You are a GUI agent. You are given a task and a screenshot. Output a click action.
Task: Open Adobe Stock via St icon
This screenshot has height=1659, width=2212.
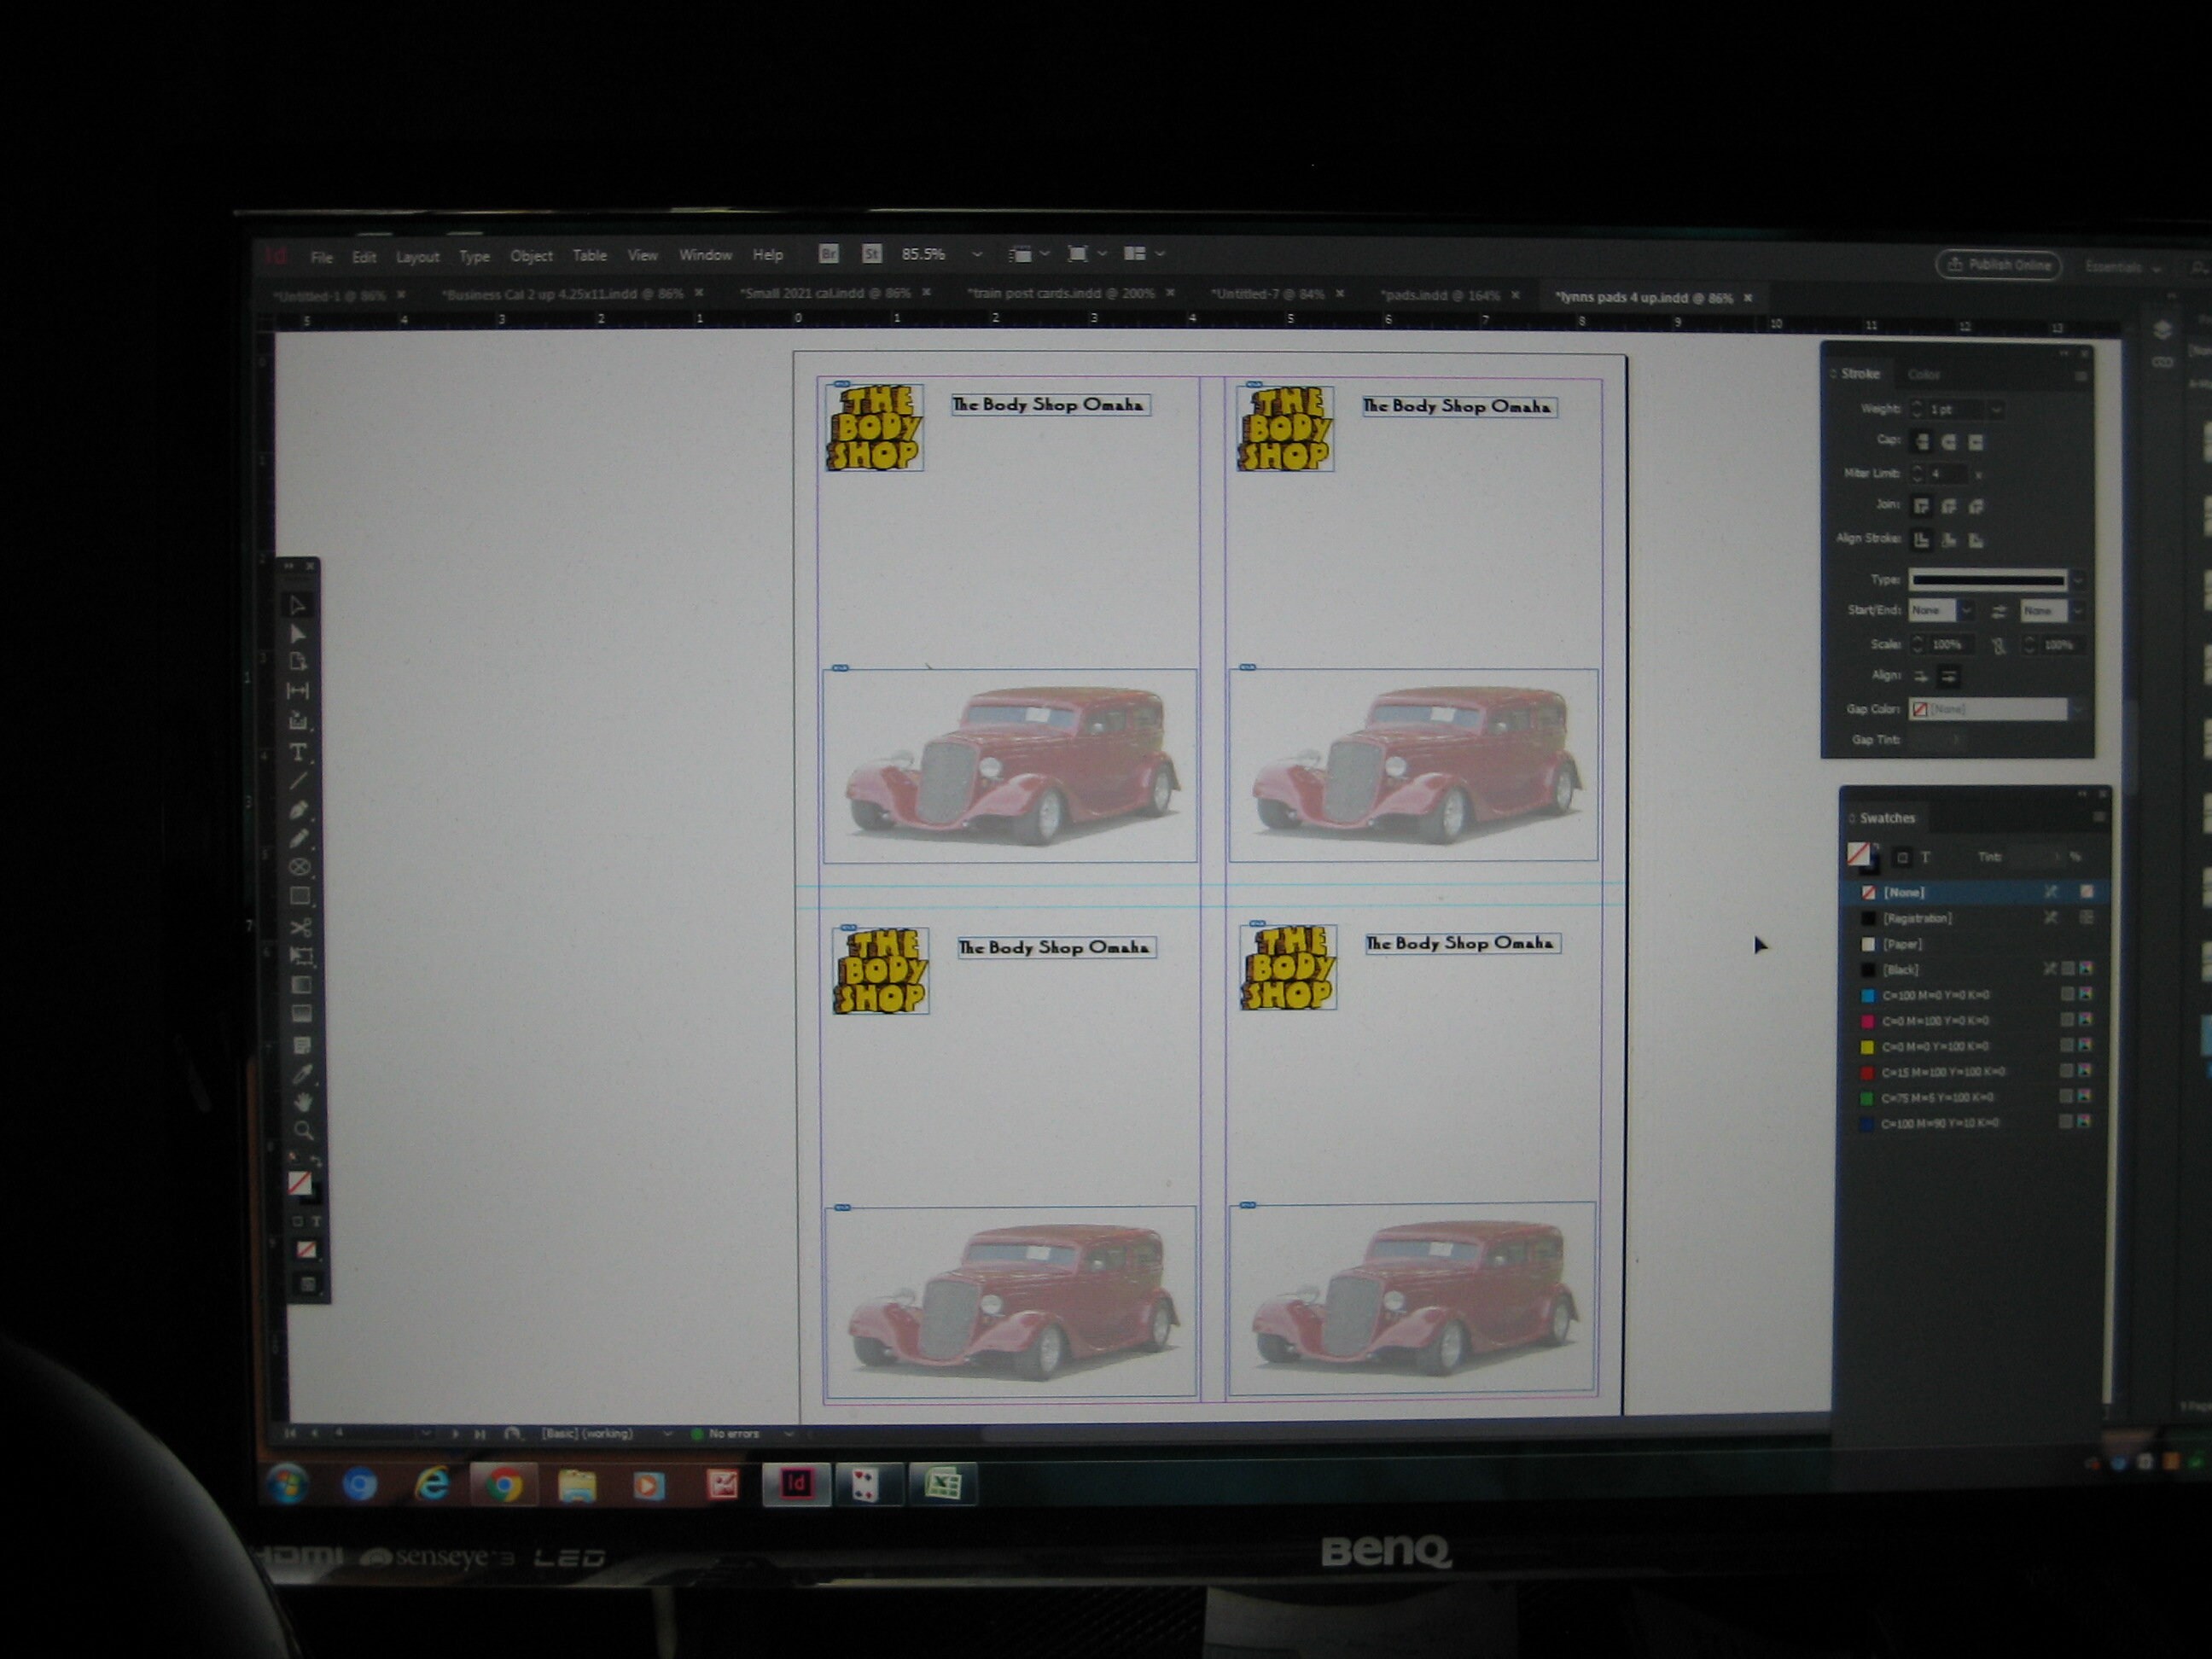click(871, 254)
